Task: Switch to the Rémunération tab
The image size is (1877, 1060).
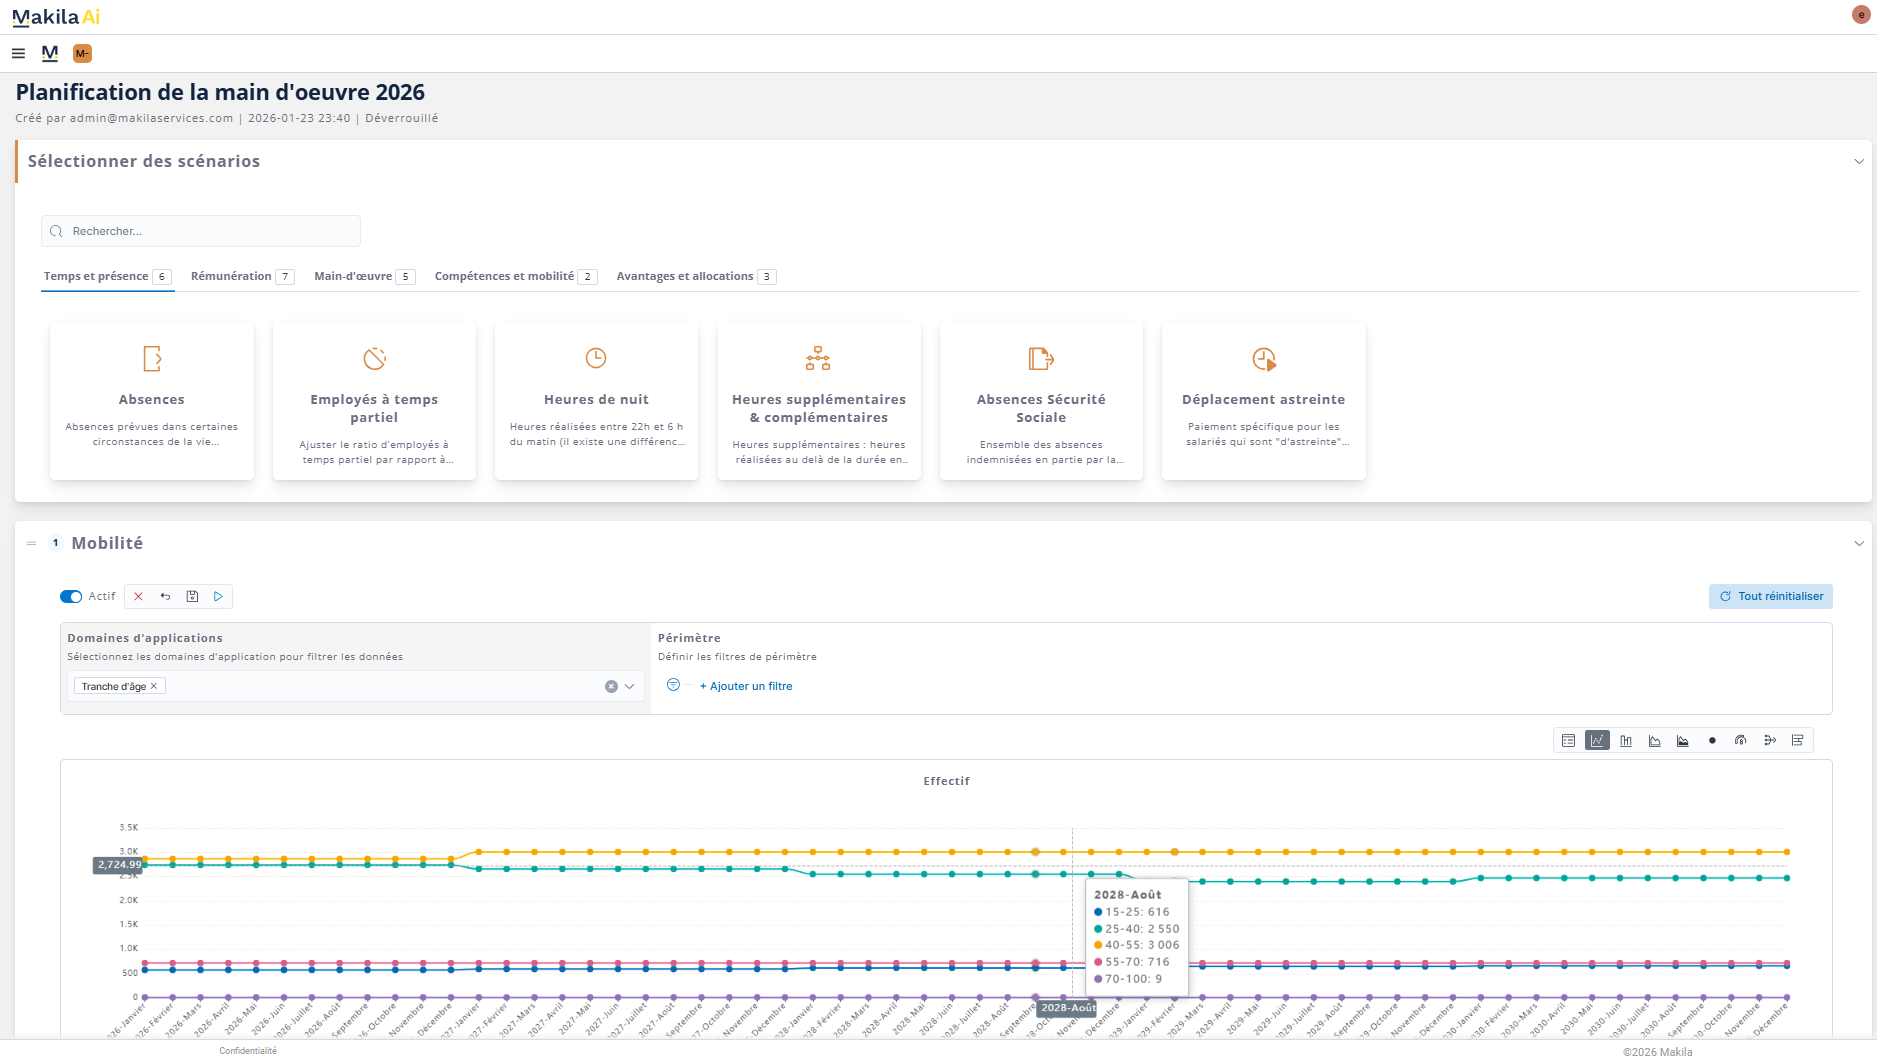Action: [x=231, y=277]
